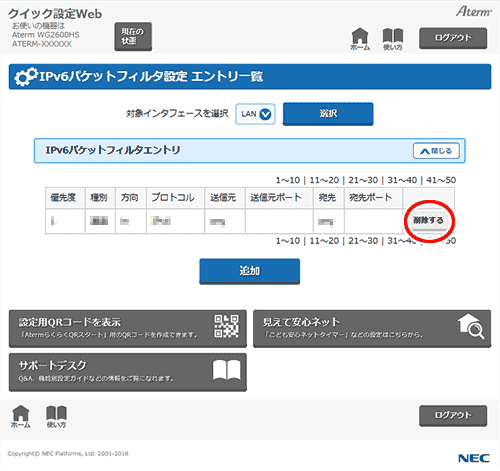Viewport: 500px width, 471px height.
Task: Click the 送信元 column header
Action: (225, 198)
